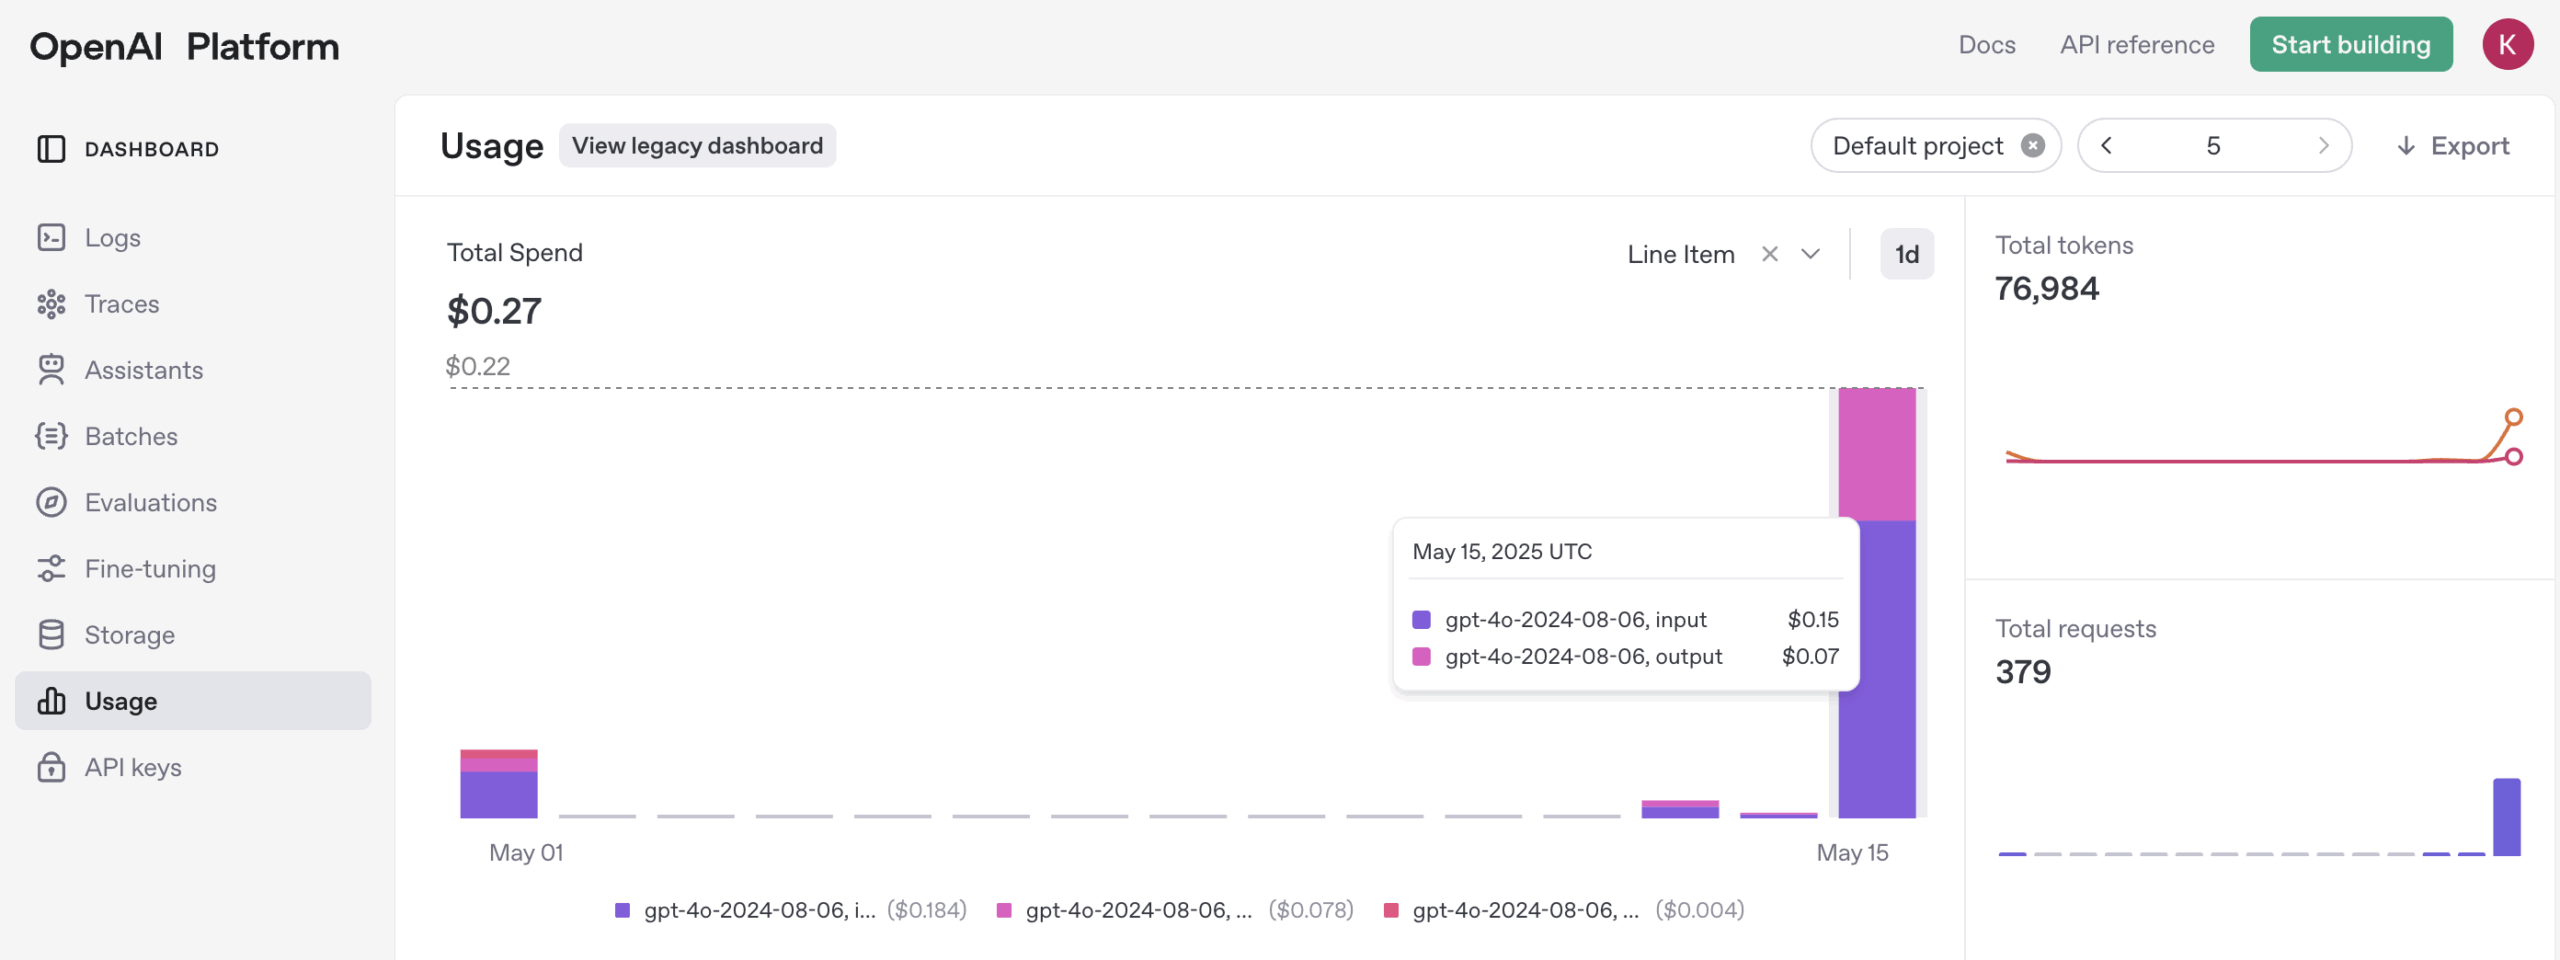Go to next month with right chevron
2560x960 pixels.
[2323, 146]
